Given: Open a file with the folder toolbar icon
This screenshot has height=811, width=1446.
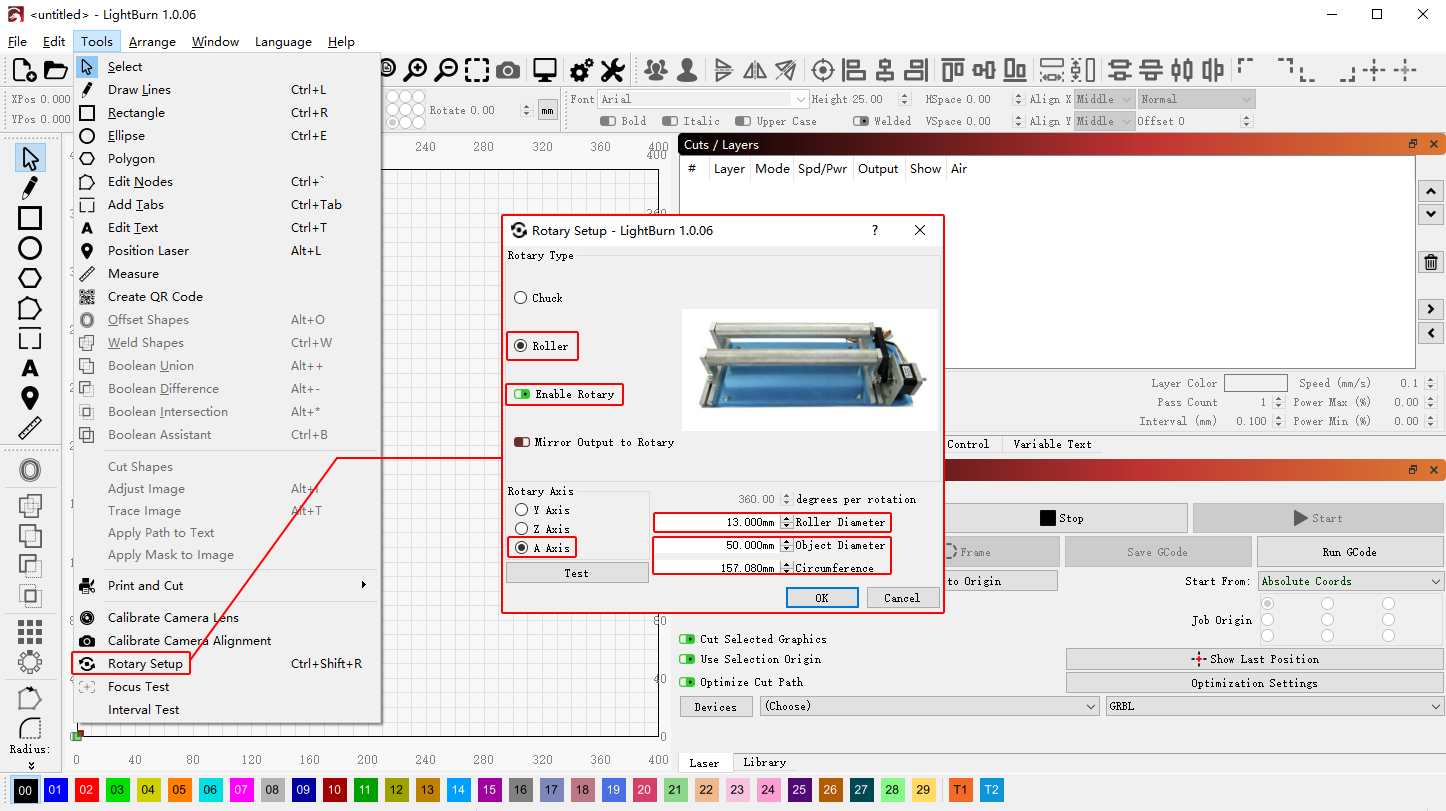Looking at the screenshot, I should (56, 70).
